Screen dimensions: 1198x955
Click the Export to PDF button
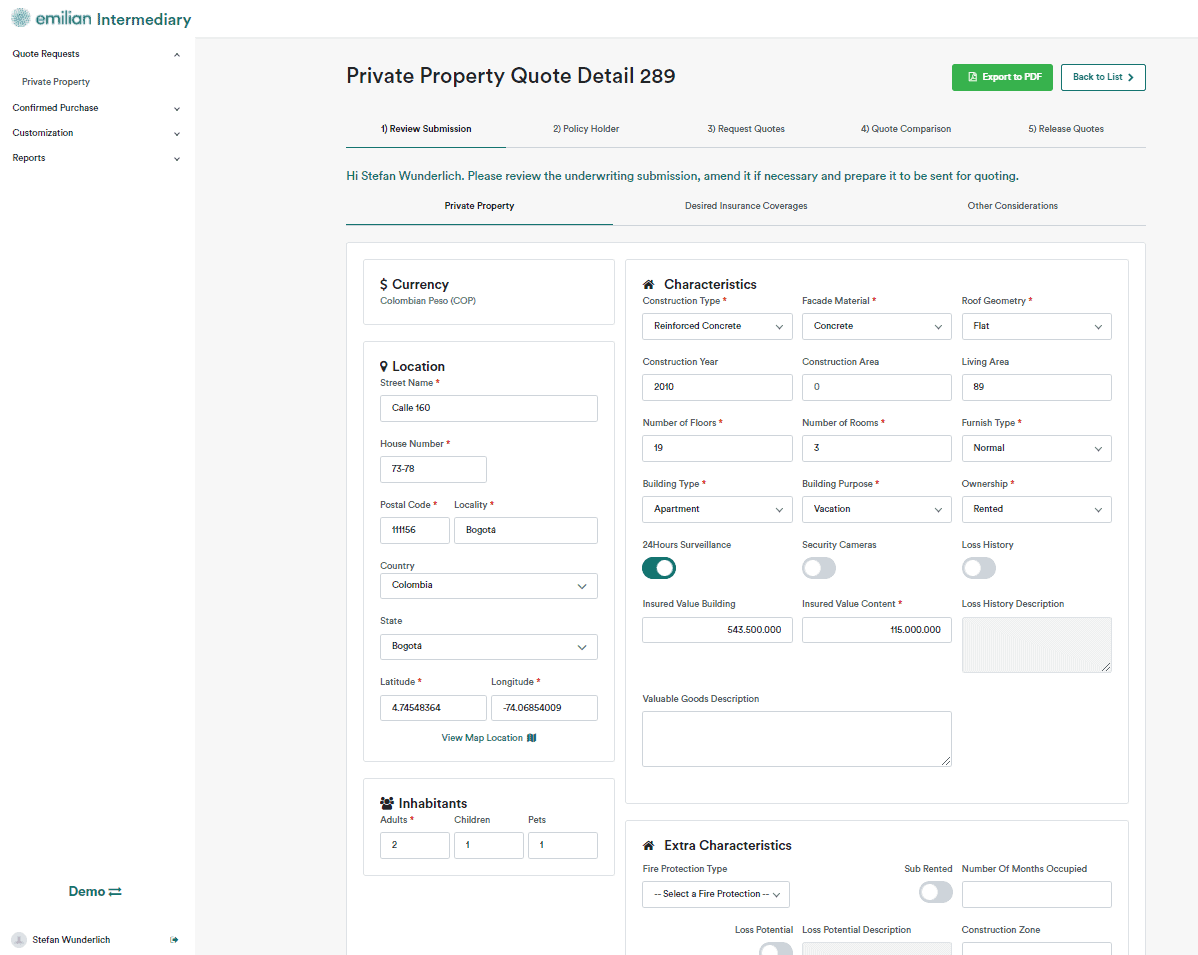[1002, 77]
